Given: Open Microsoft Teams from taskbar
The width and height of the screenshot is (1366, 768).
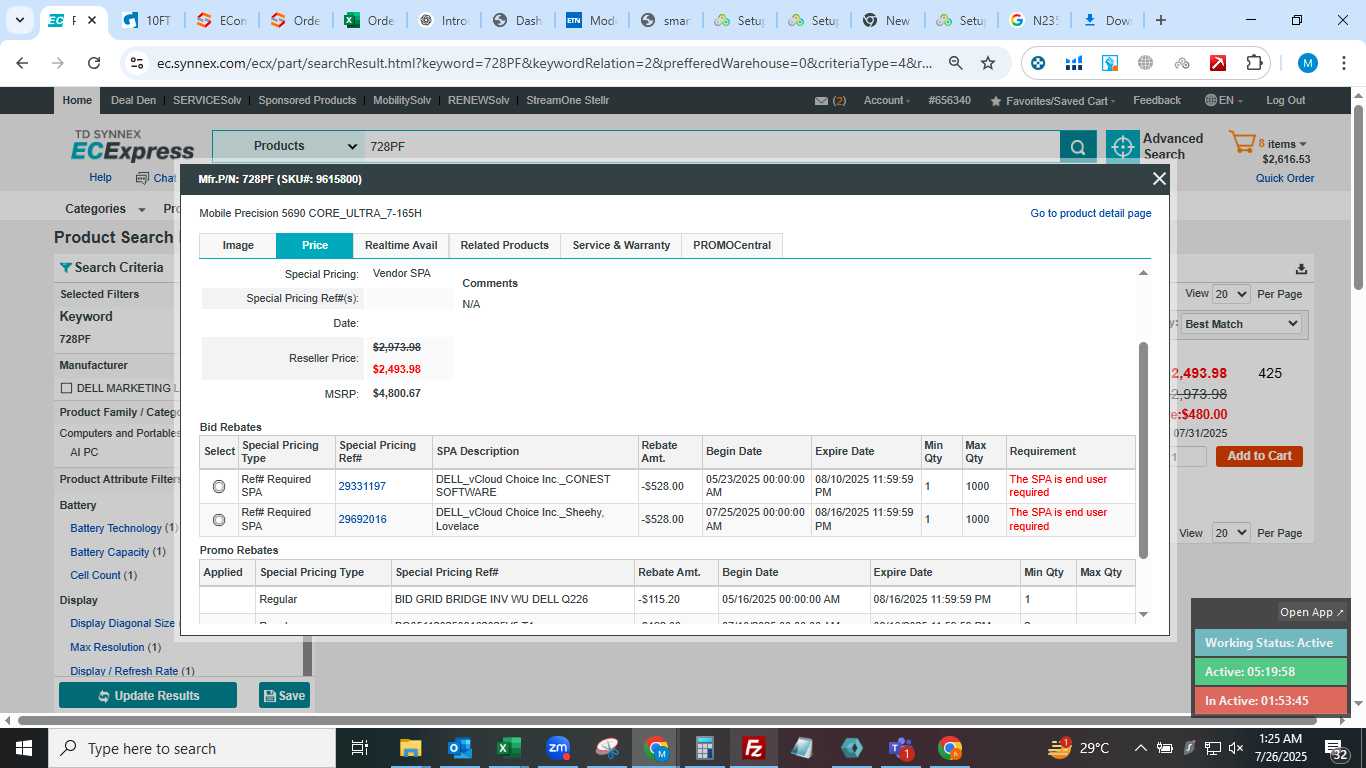Looking at the screenshot, I should pyautogui.click(x=901, y=748).
